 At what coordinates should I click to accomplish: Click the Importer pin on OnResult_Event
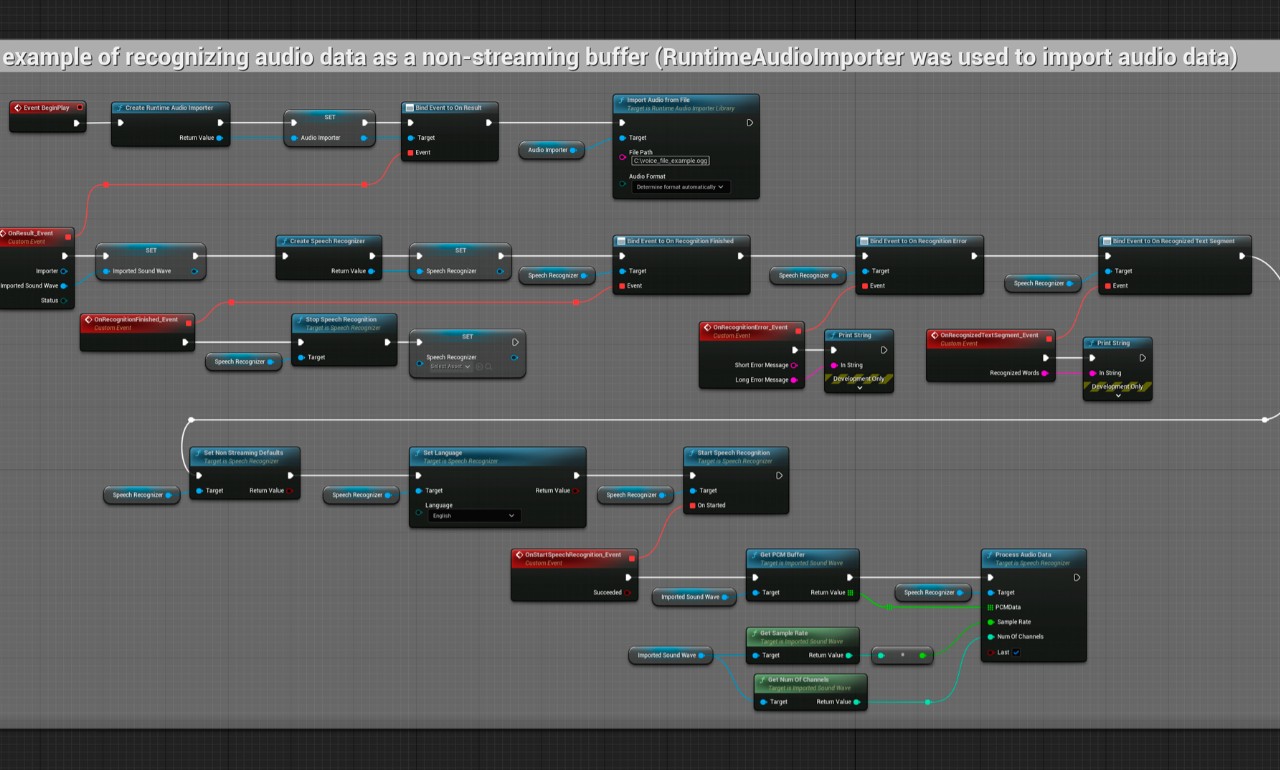coord(64,271)
